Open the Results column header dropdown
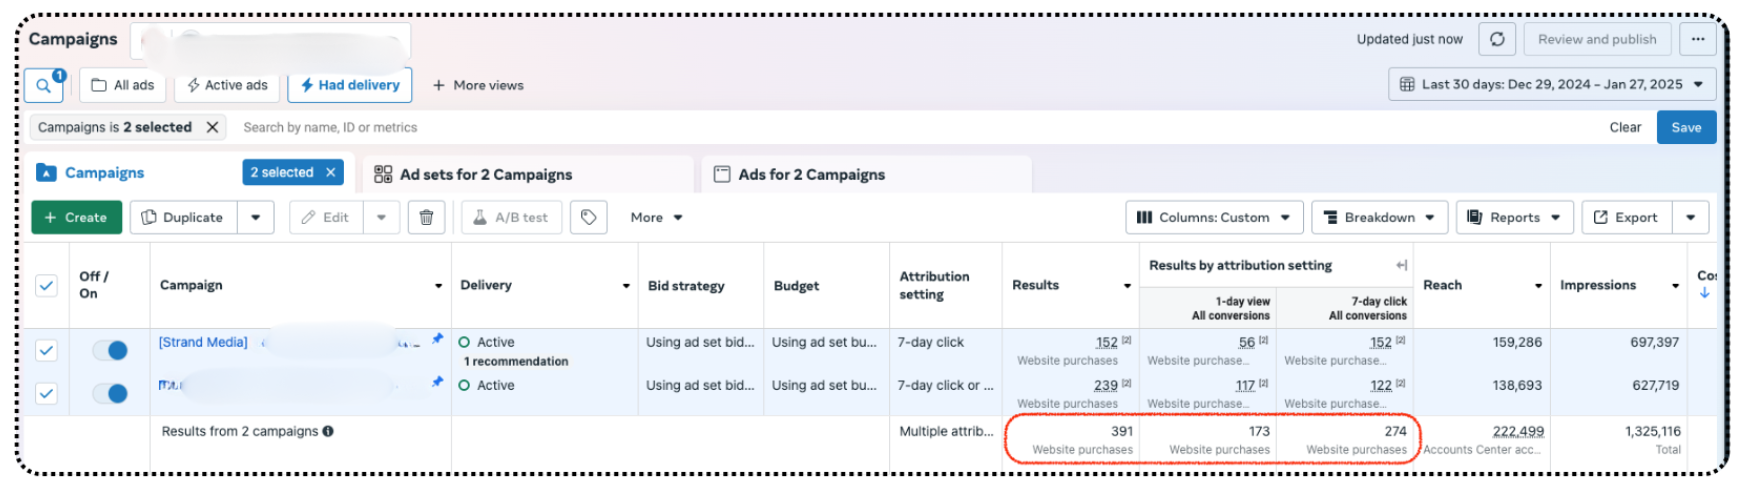The image size is (1740, 486). (1127, 286)
